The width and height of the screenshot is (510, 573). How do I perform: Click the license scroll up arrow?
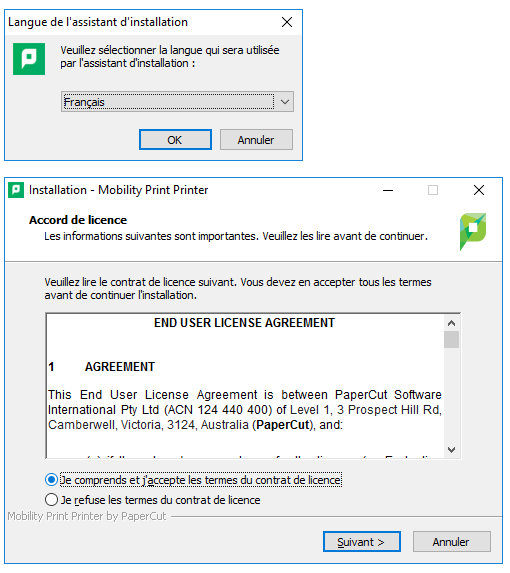pos(451,323)
